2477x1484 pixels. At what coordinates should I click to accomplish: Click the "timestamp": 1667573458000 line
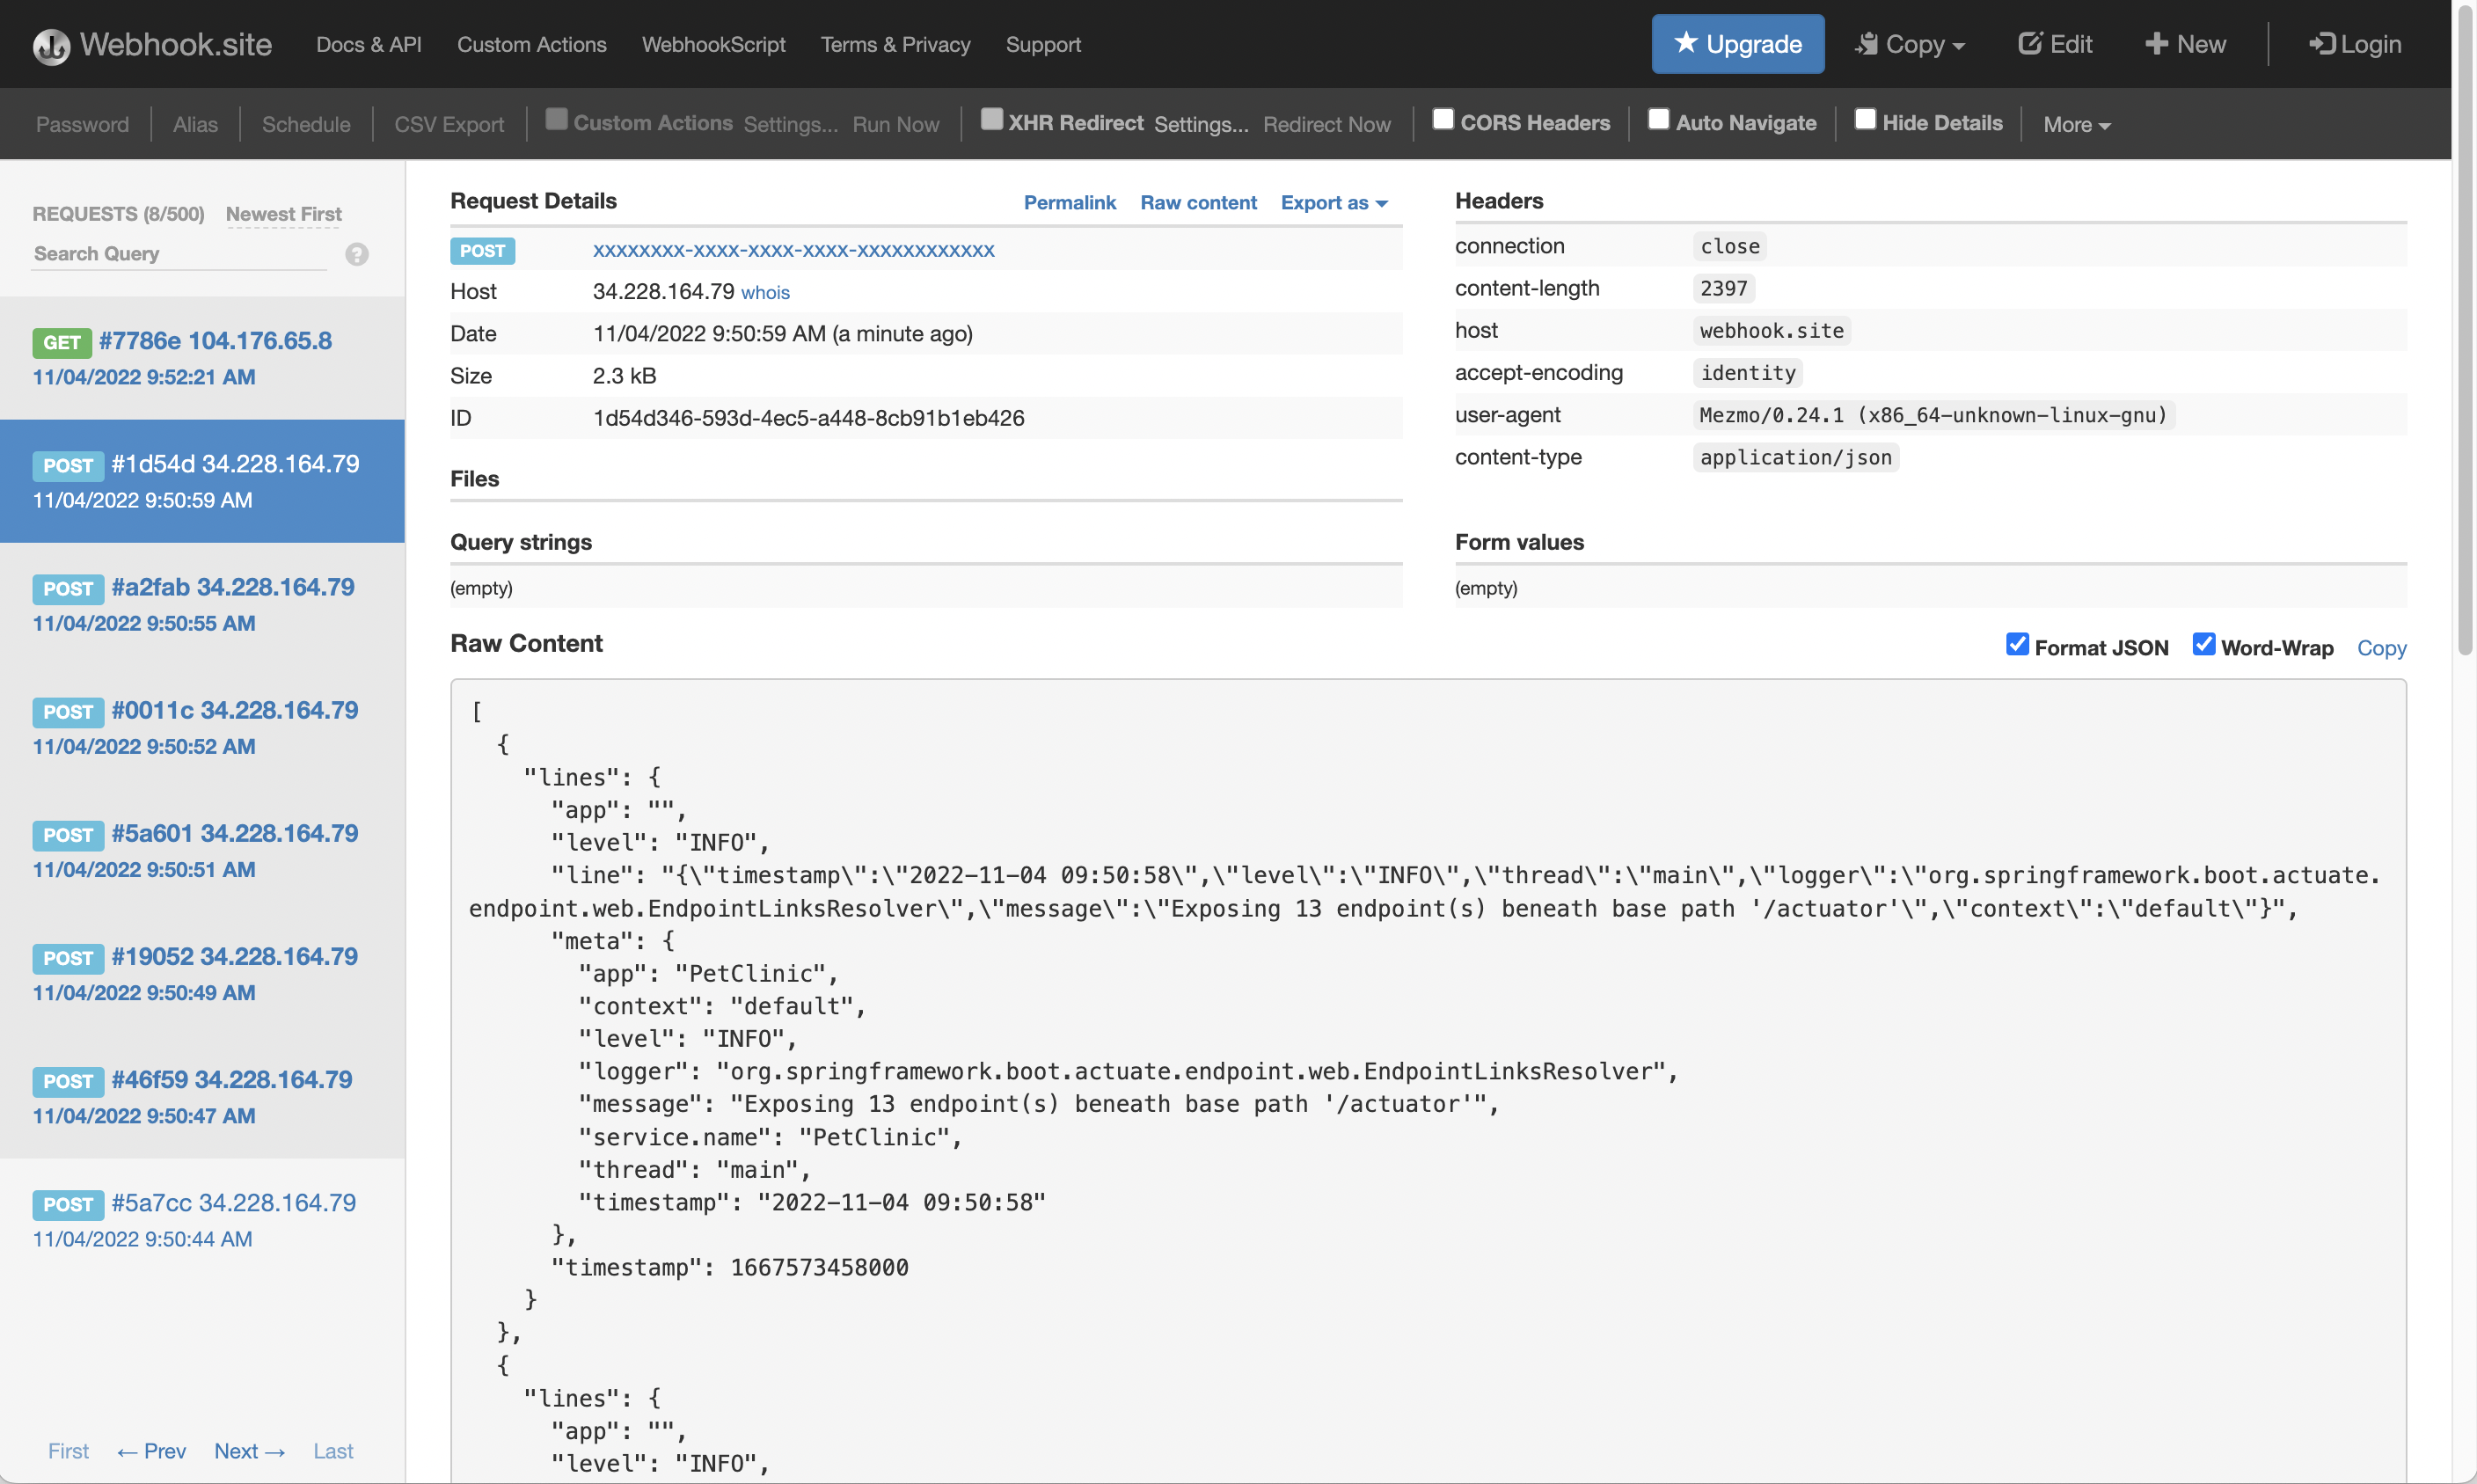coord(729,1267)
